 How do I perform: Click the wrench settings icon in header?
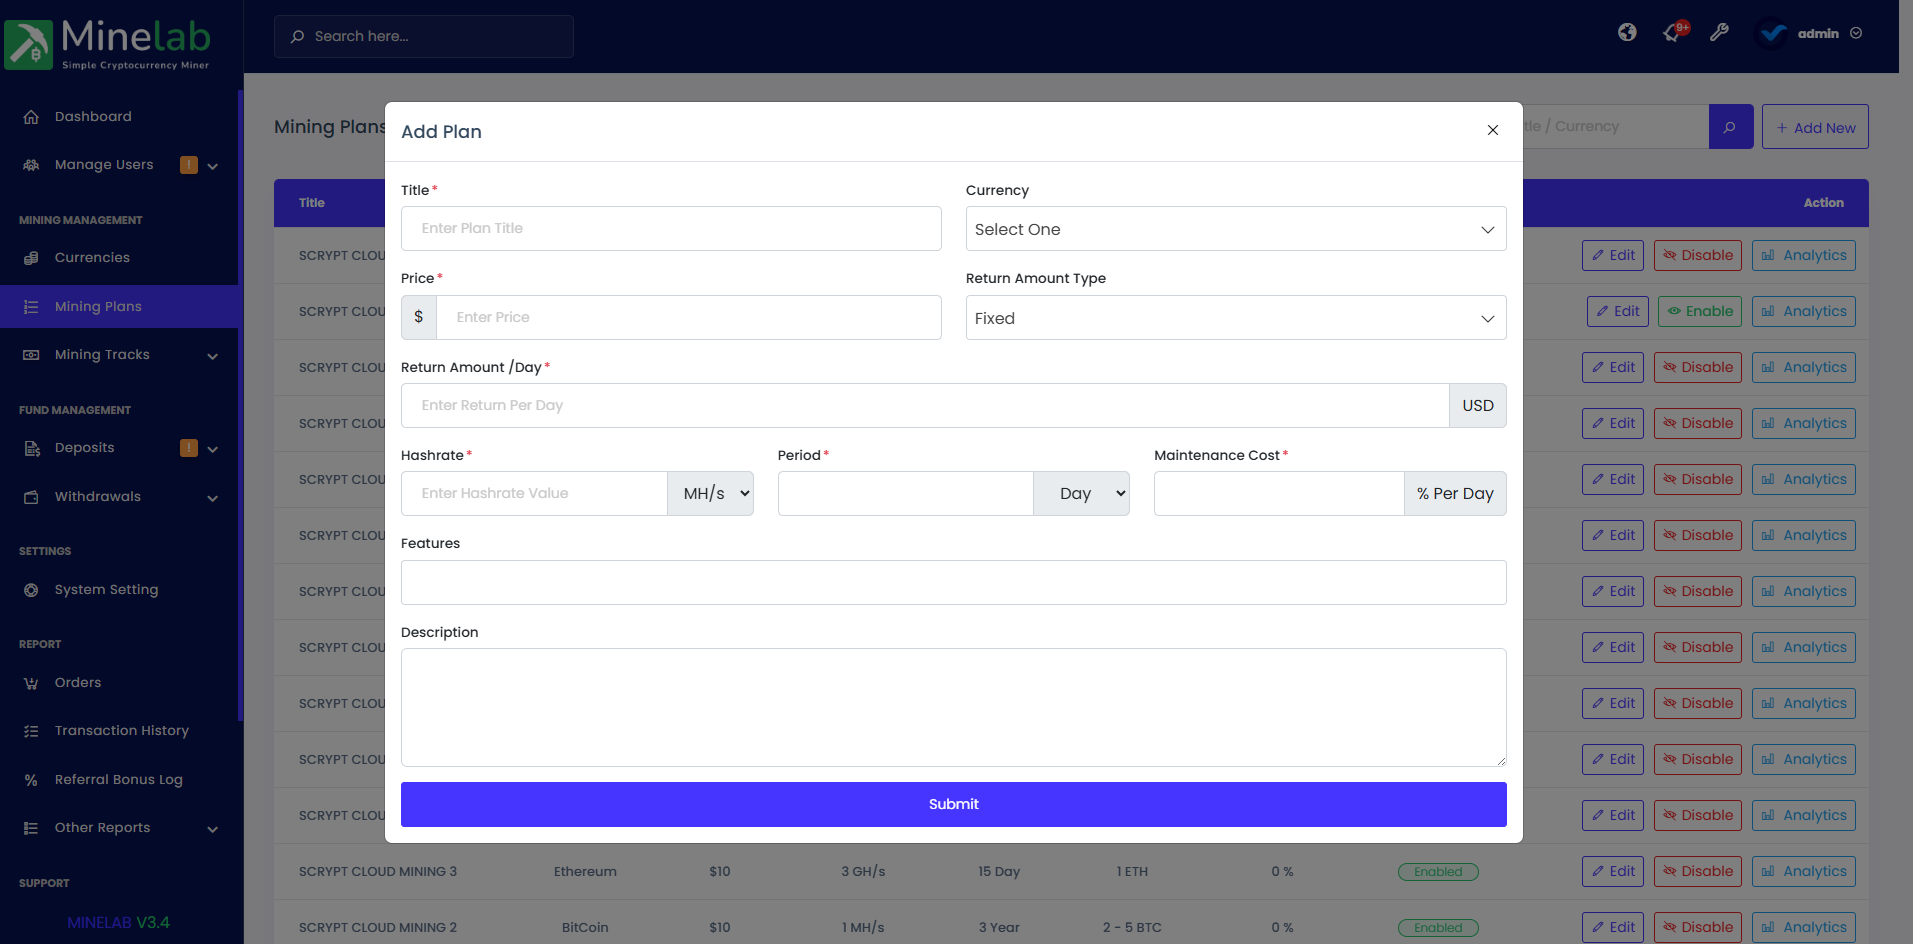[x=1720, y=32]
